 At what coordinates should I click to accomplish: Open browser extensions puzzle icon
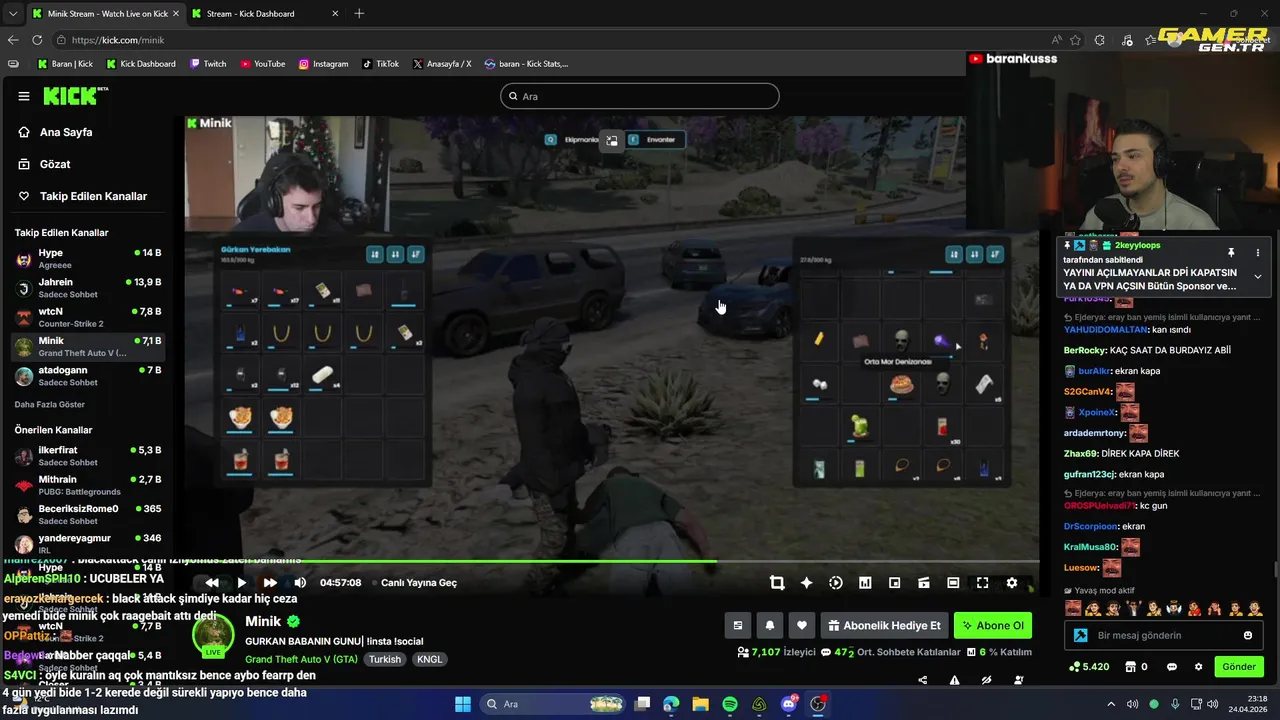tap(1100, 40)
